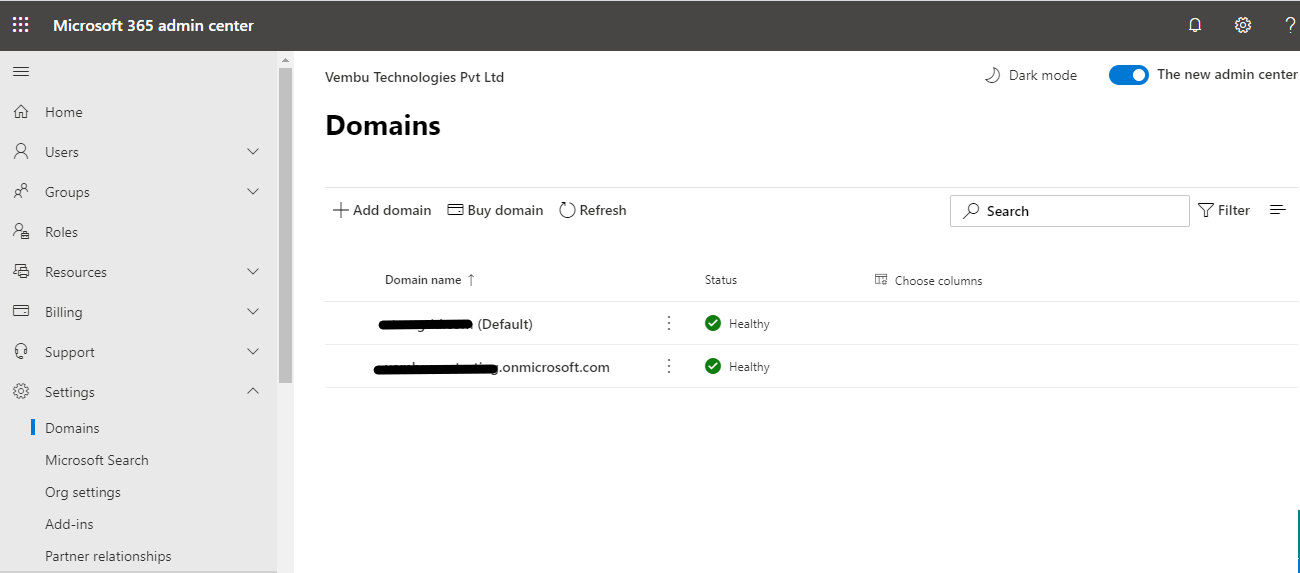This screenshot has width=1300, height=573.
Task: Click the Domain name column header
Action: point(423,280)
